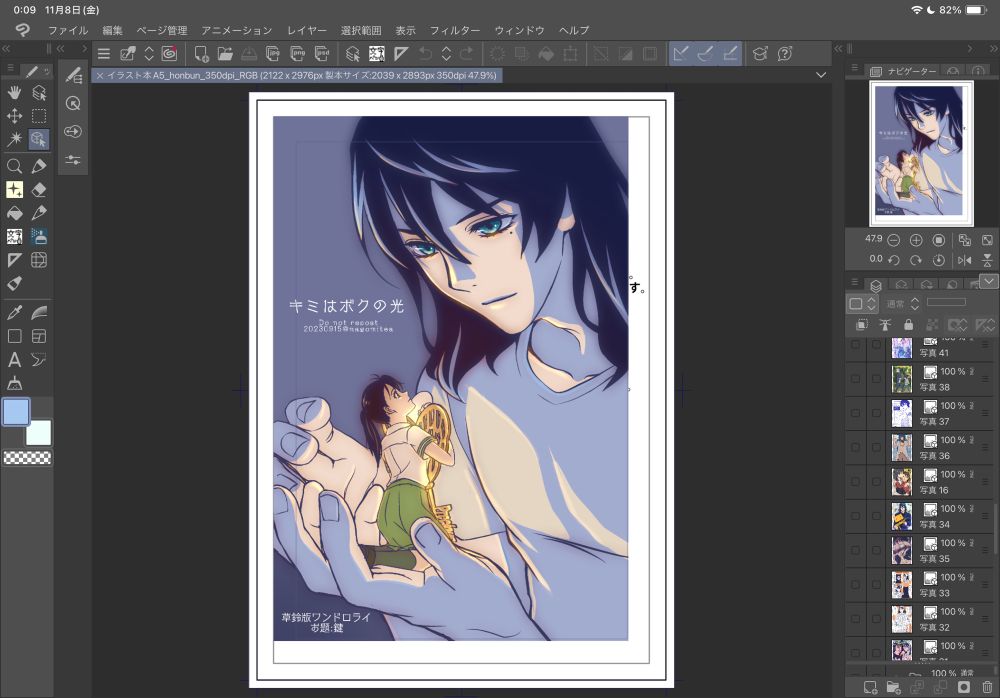This screenshot has width=1000, height=698.
Task: Select the Figure rectangle tool
Action: pyautogui.click(x=14, y=336)
